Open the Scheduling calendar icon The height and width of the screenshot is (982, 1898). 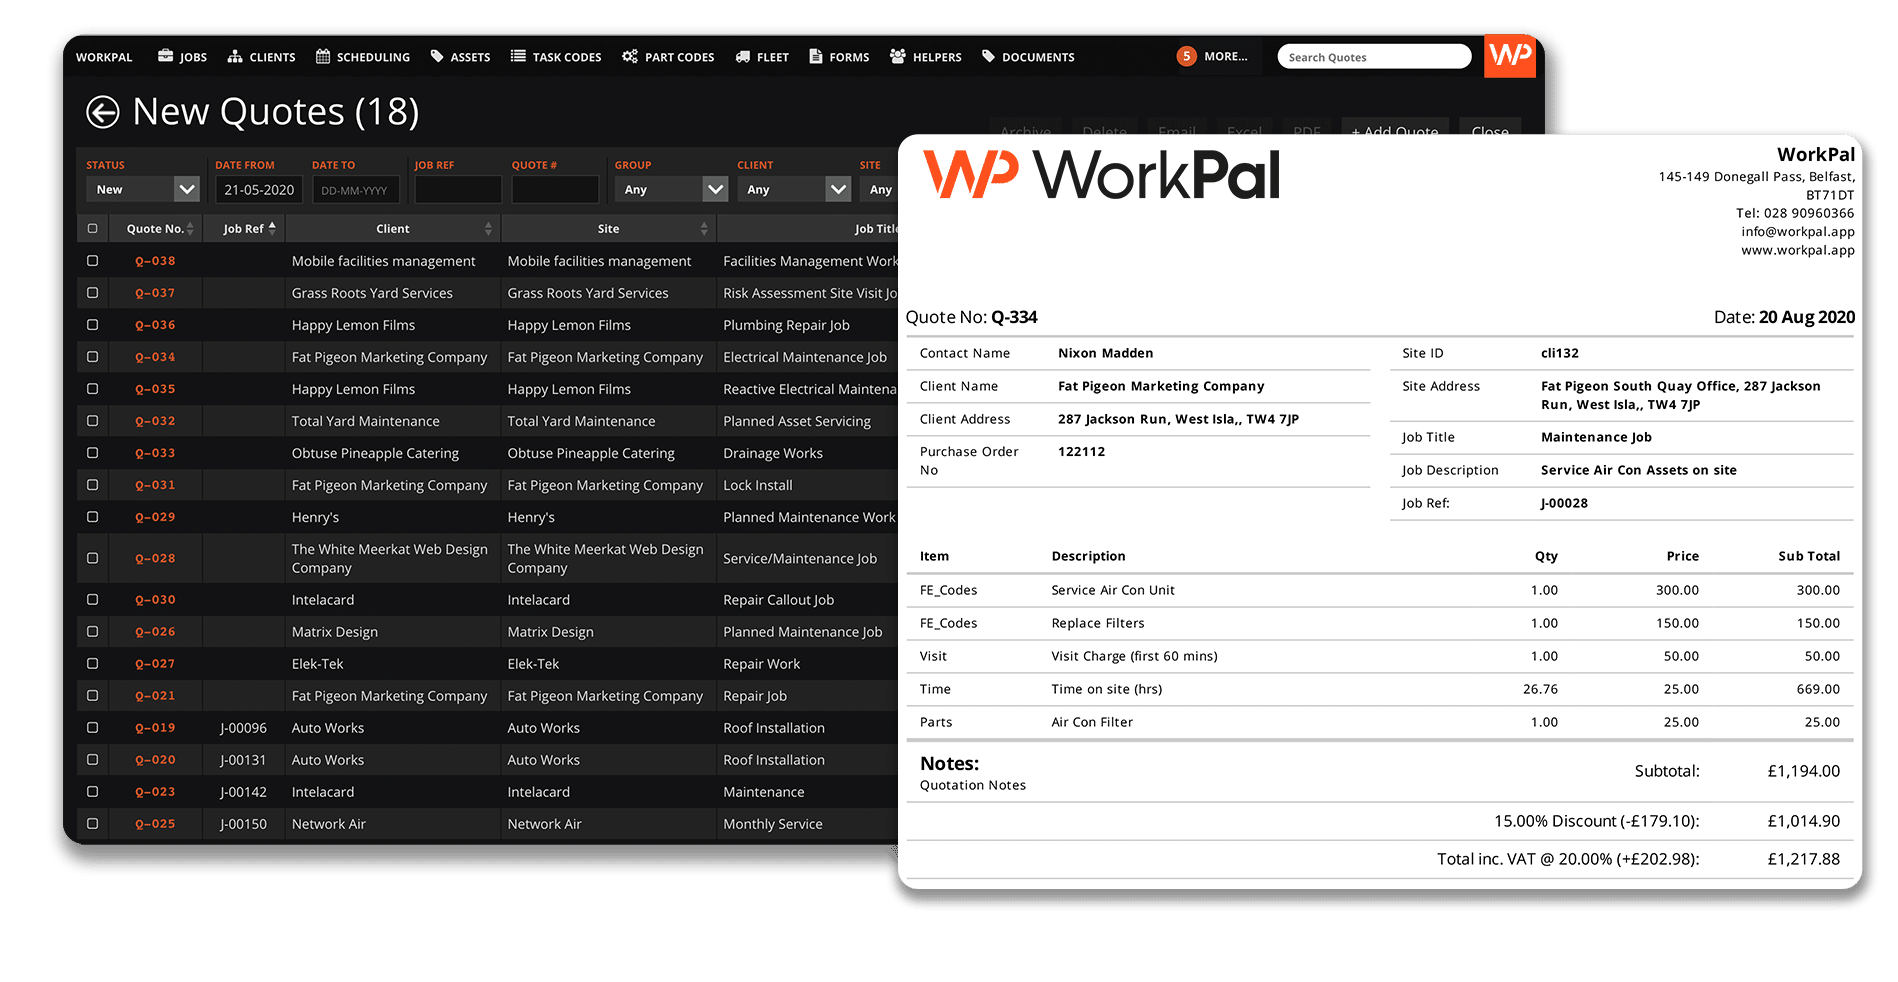pyautogui.click(x=323, y=57)
